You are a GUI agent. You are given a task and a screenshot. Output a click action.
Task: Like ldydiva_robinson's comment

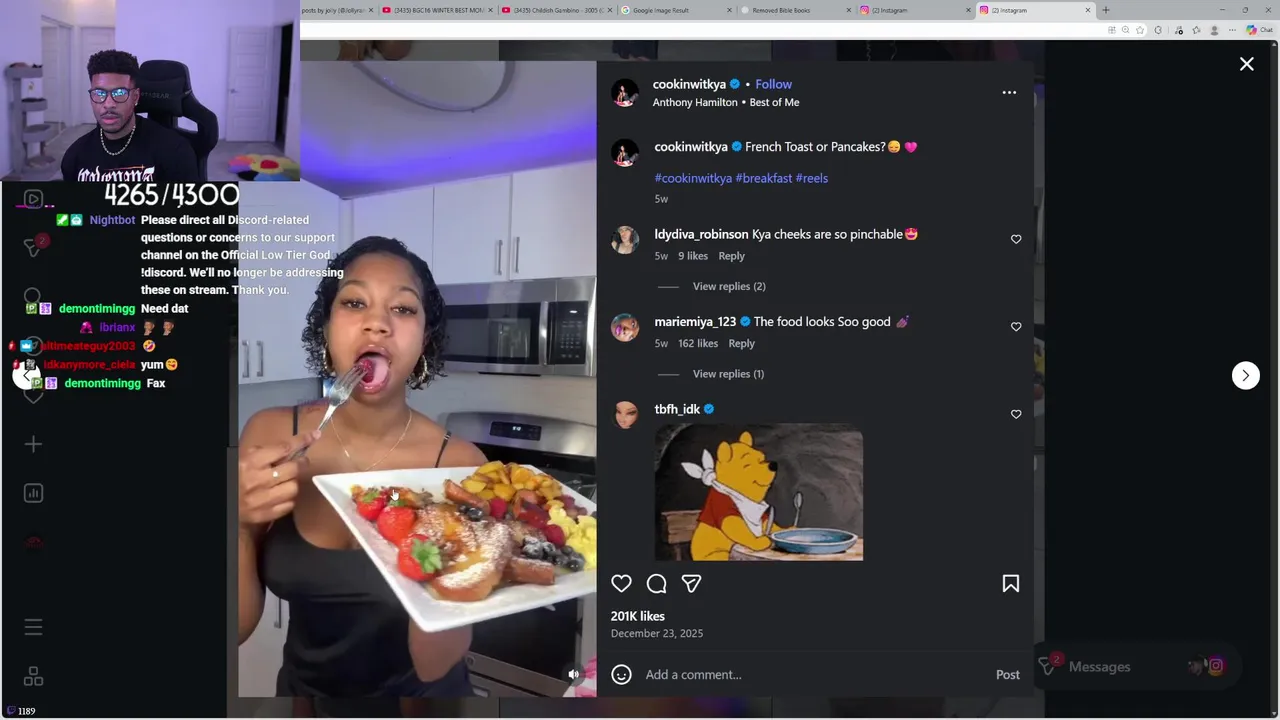tap(1016, 239)
